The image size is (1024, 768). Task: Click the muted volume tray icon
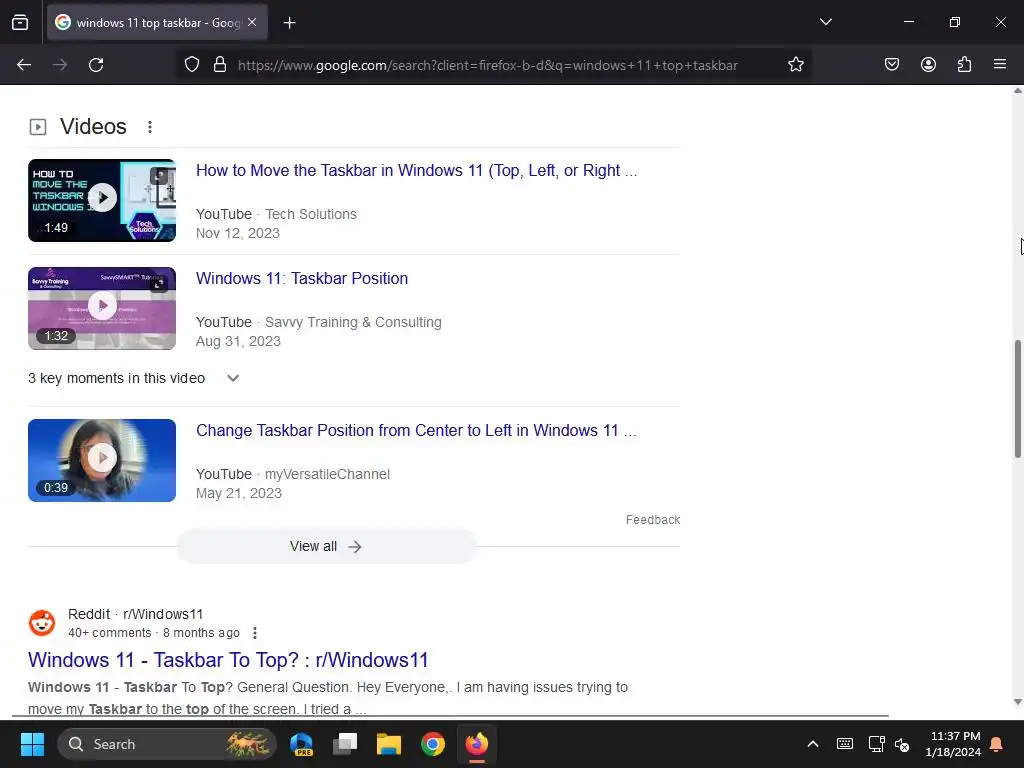(902, 744)
